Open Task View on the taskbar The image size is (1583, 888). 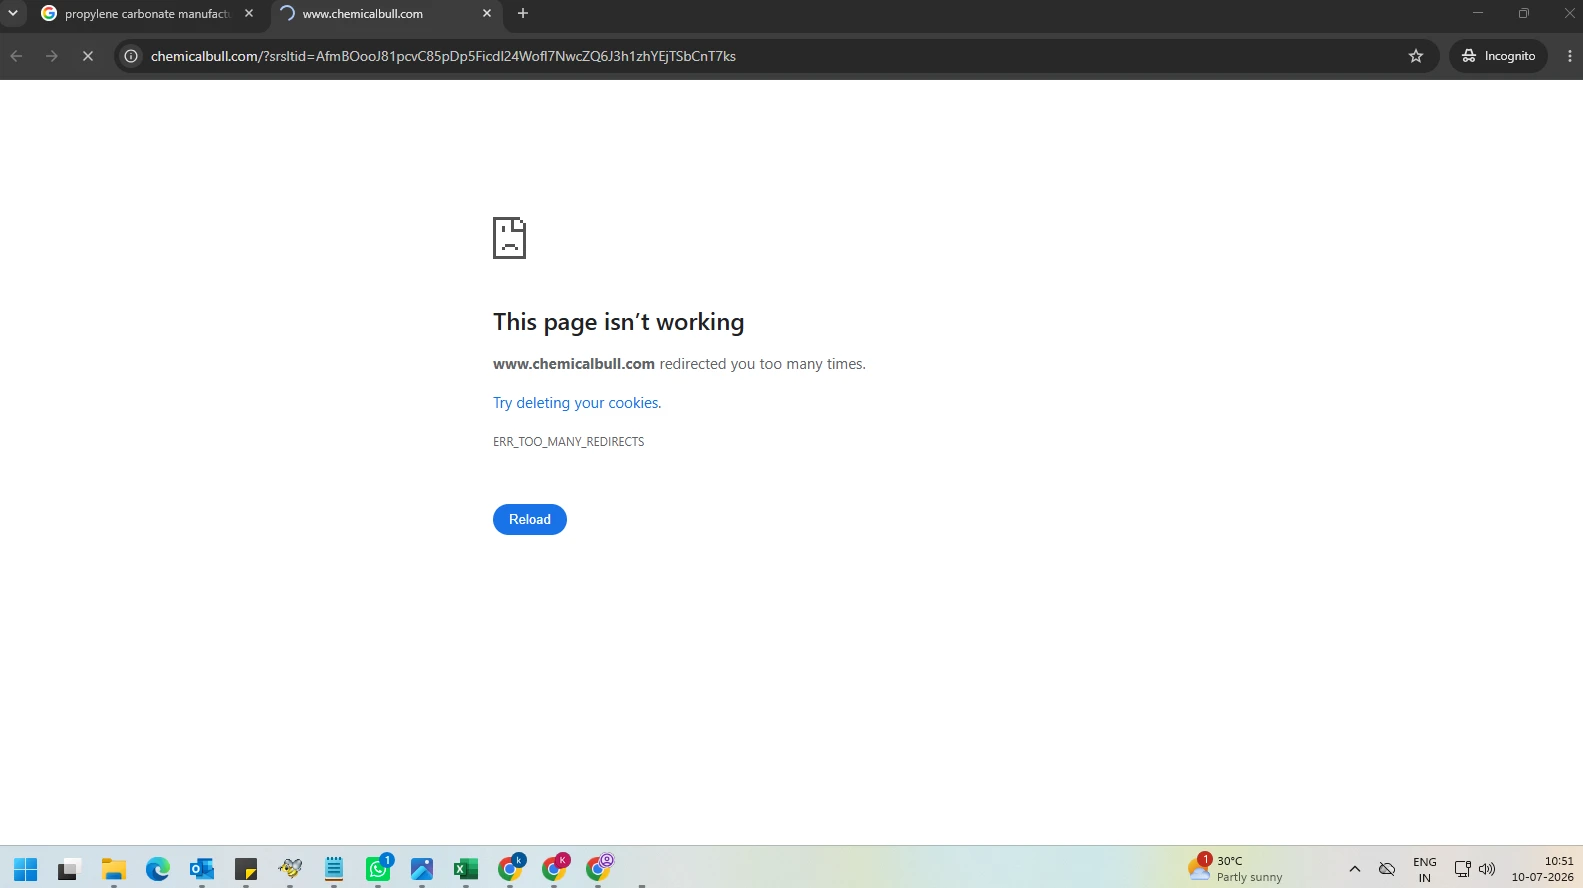(68, 869)
